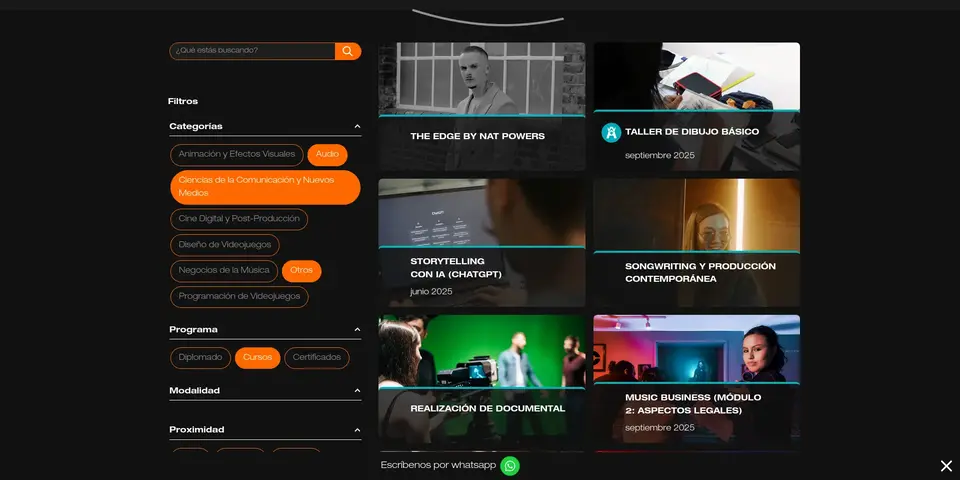960x480 pixels.
Task: Click the orange search magnifier button
Action: coord(347,51)
